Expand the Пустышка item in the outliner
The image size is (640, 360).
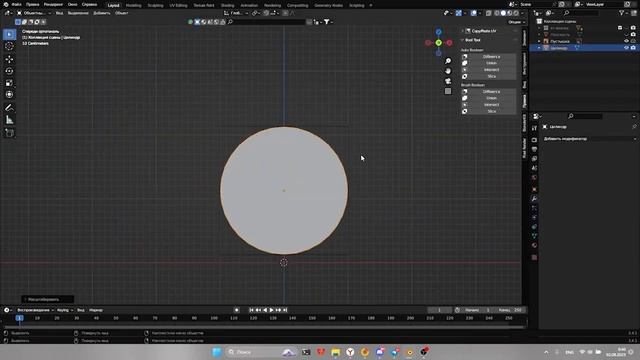(539, 41)
